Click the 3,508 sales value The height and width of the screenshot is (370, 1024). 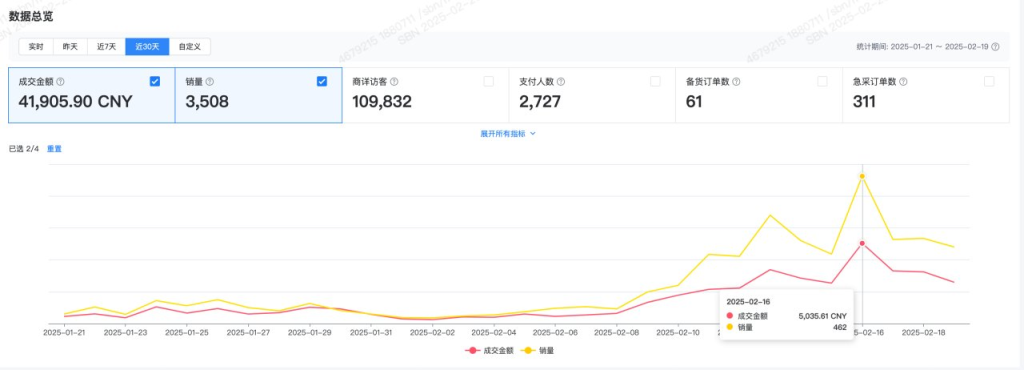[x=207, y=102]
